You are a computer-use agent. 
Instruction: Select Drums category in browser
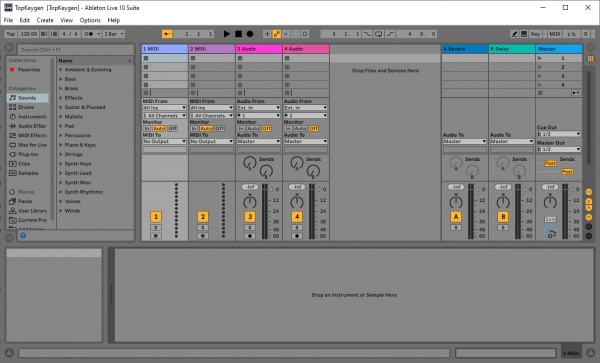point(28,107)
